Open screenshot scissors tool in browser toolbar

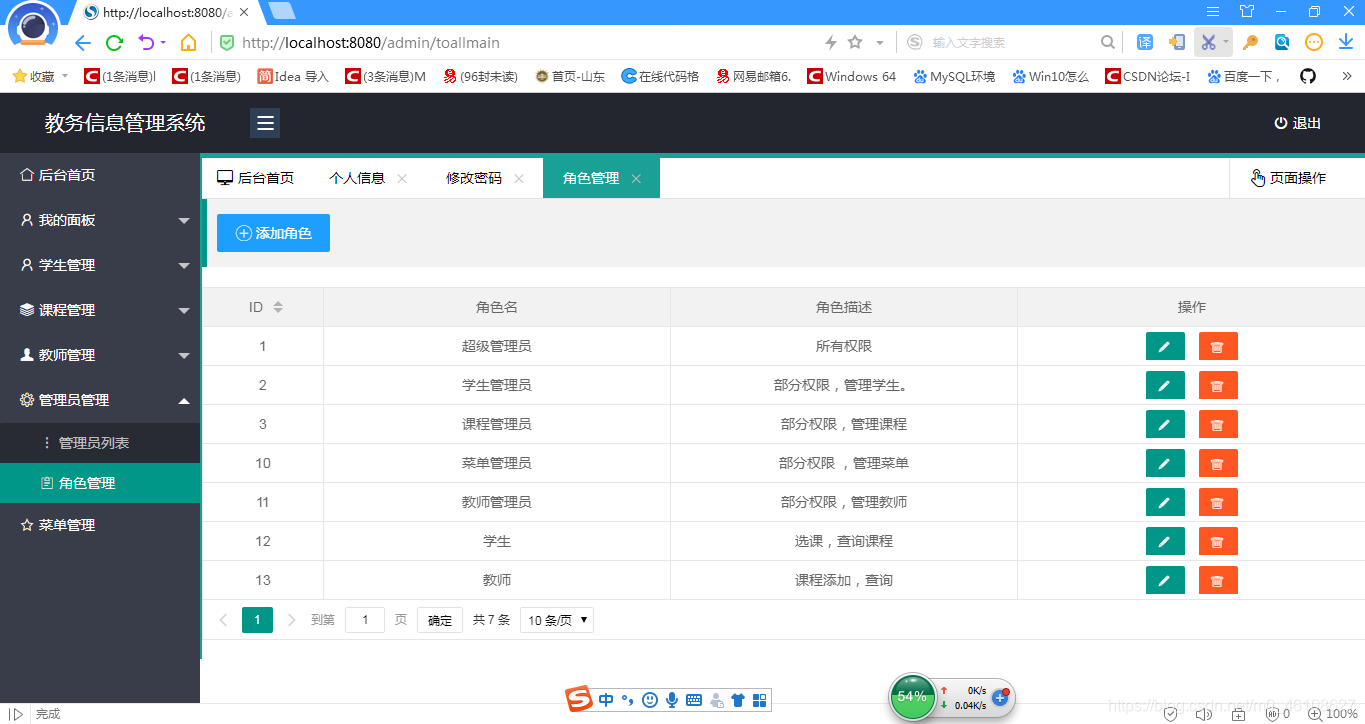pyautogui.click(x=1208, y=42)
